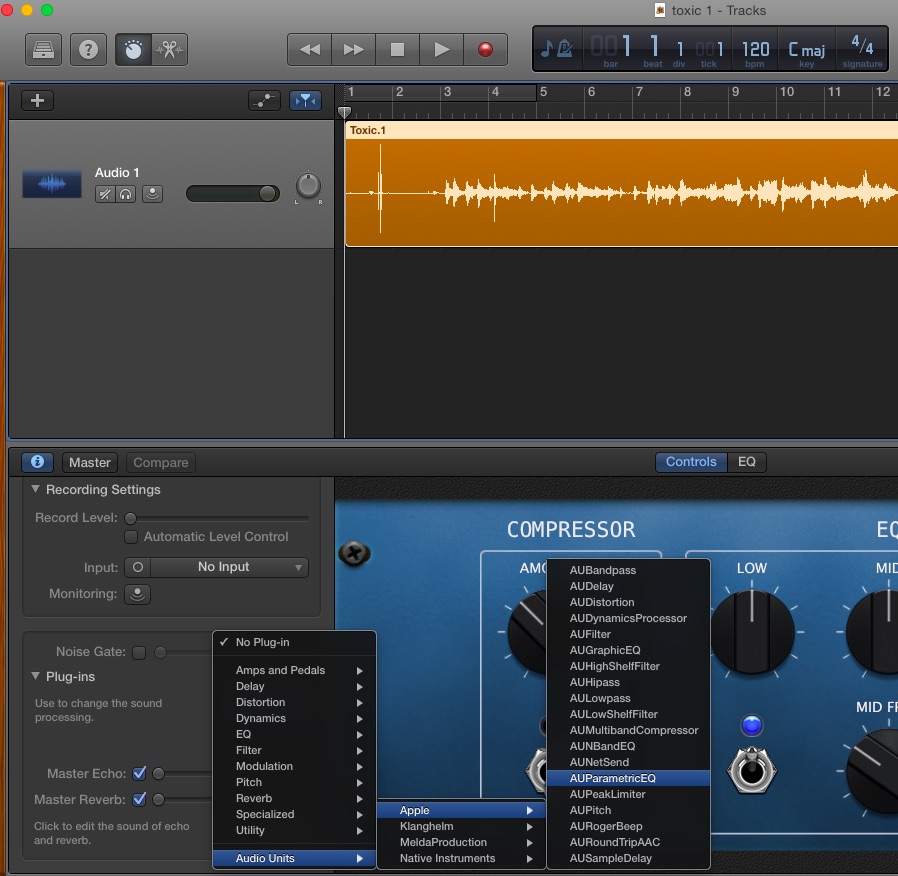Switch to the EQ tab
The height and width of the screenshot is (876, 898).
point(748,461)
